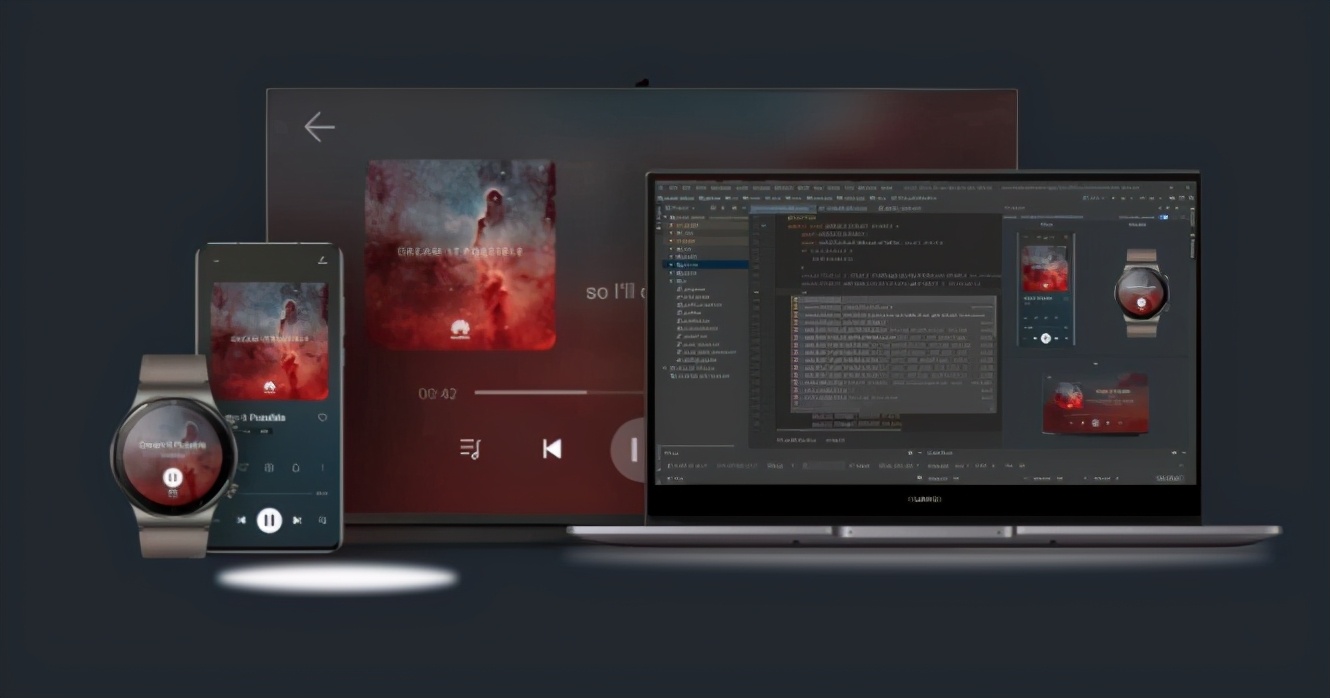Click the 00:42 elapsed time on tablet
The width and height of the screenshot is (1330, 698).
(437, 393)
